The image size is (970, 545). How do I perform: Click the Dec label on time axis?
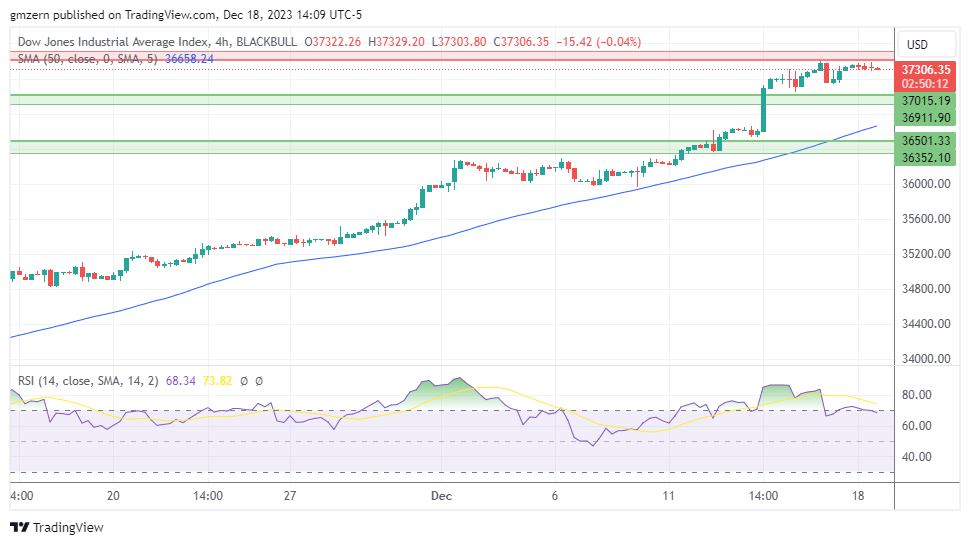pos(442,496)
